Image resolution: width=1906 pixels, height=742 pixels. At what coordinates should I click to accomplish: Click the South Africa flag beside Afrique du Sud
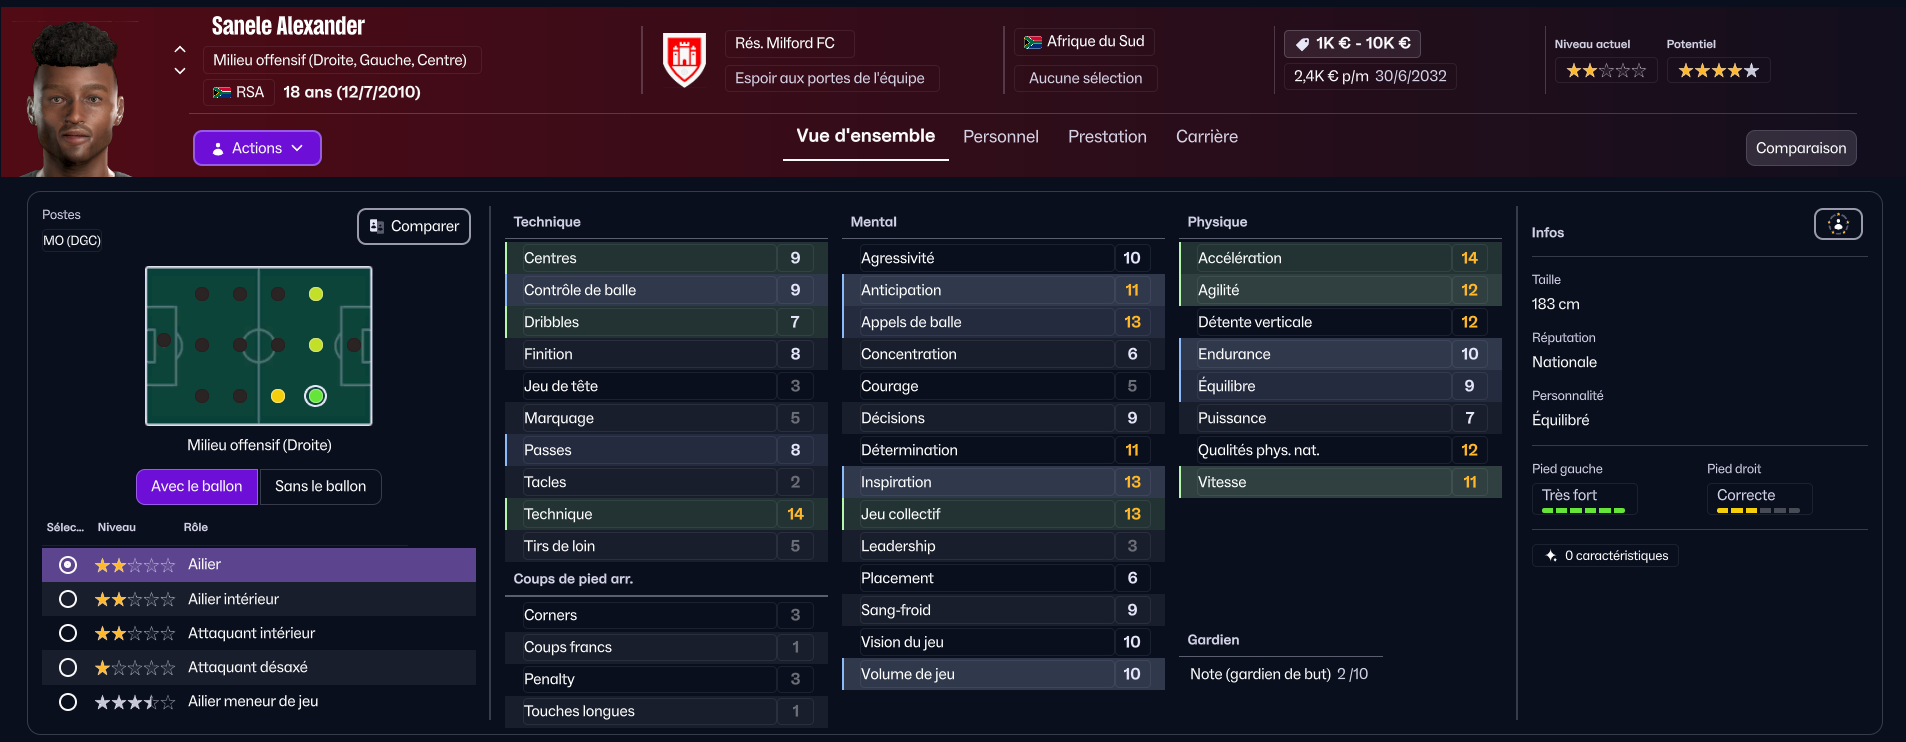pyautogui.click(x=1033, y=42)
